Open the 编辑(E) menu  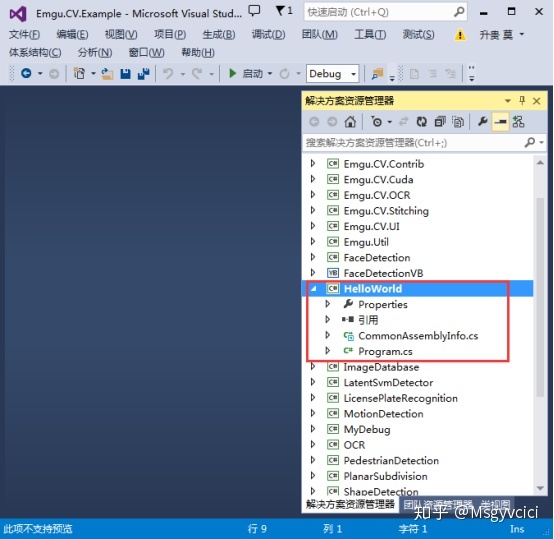(x=72, y=35)
